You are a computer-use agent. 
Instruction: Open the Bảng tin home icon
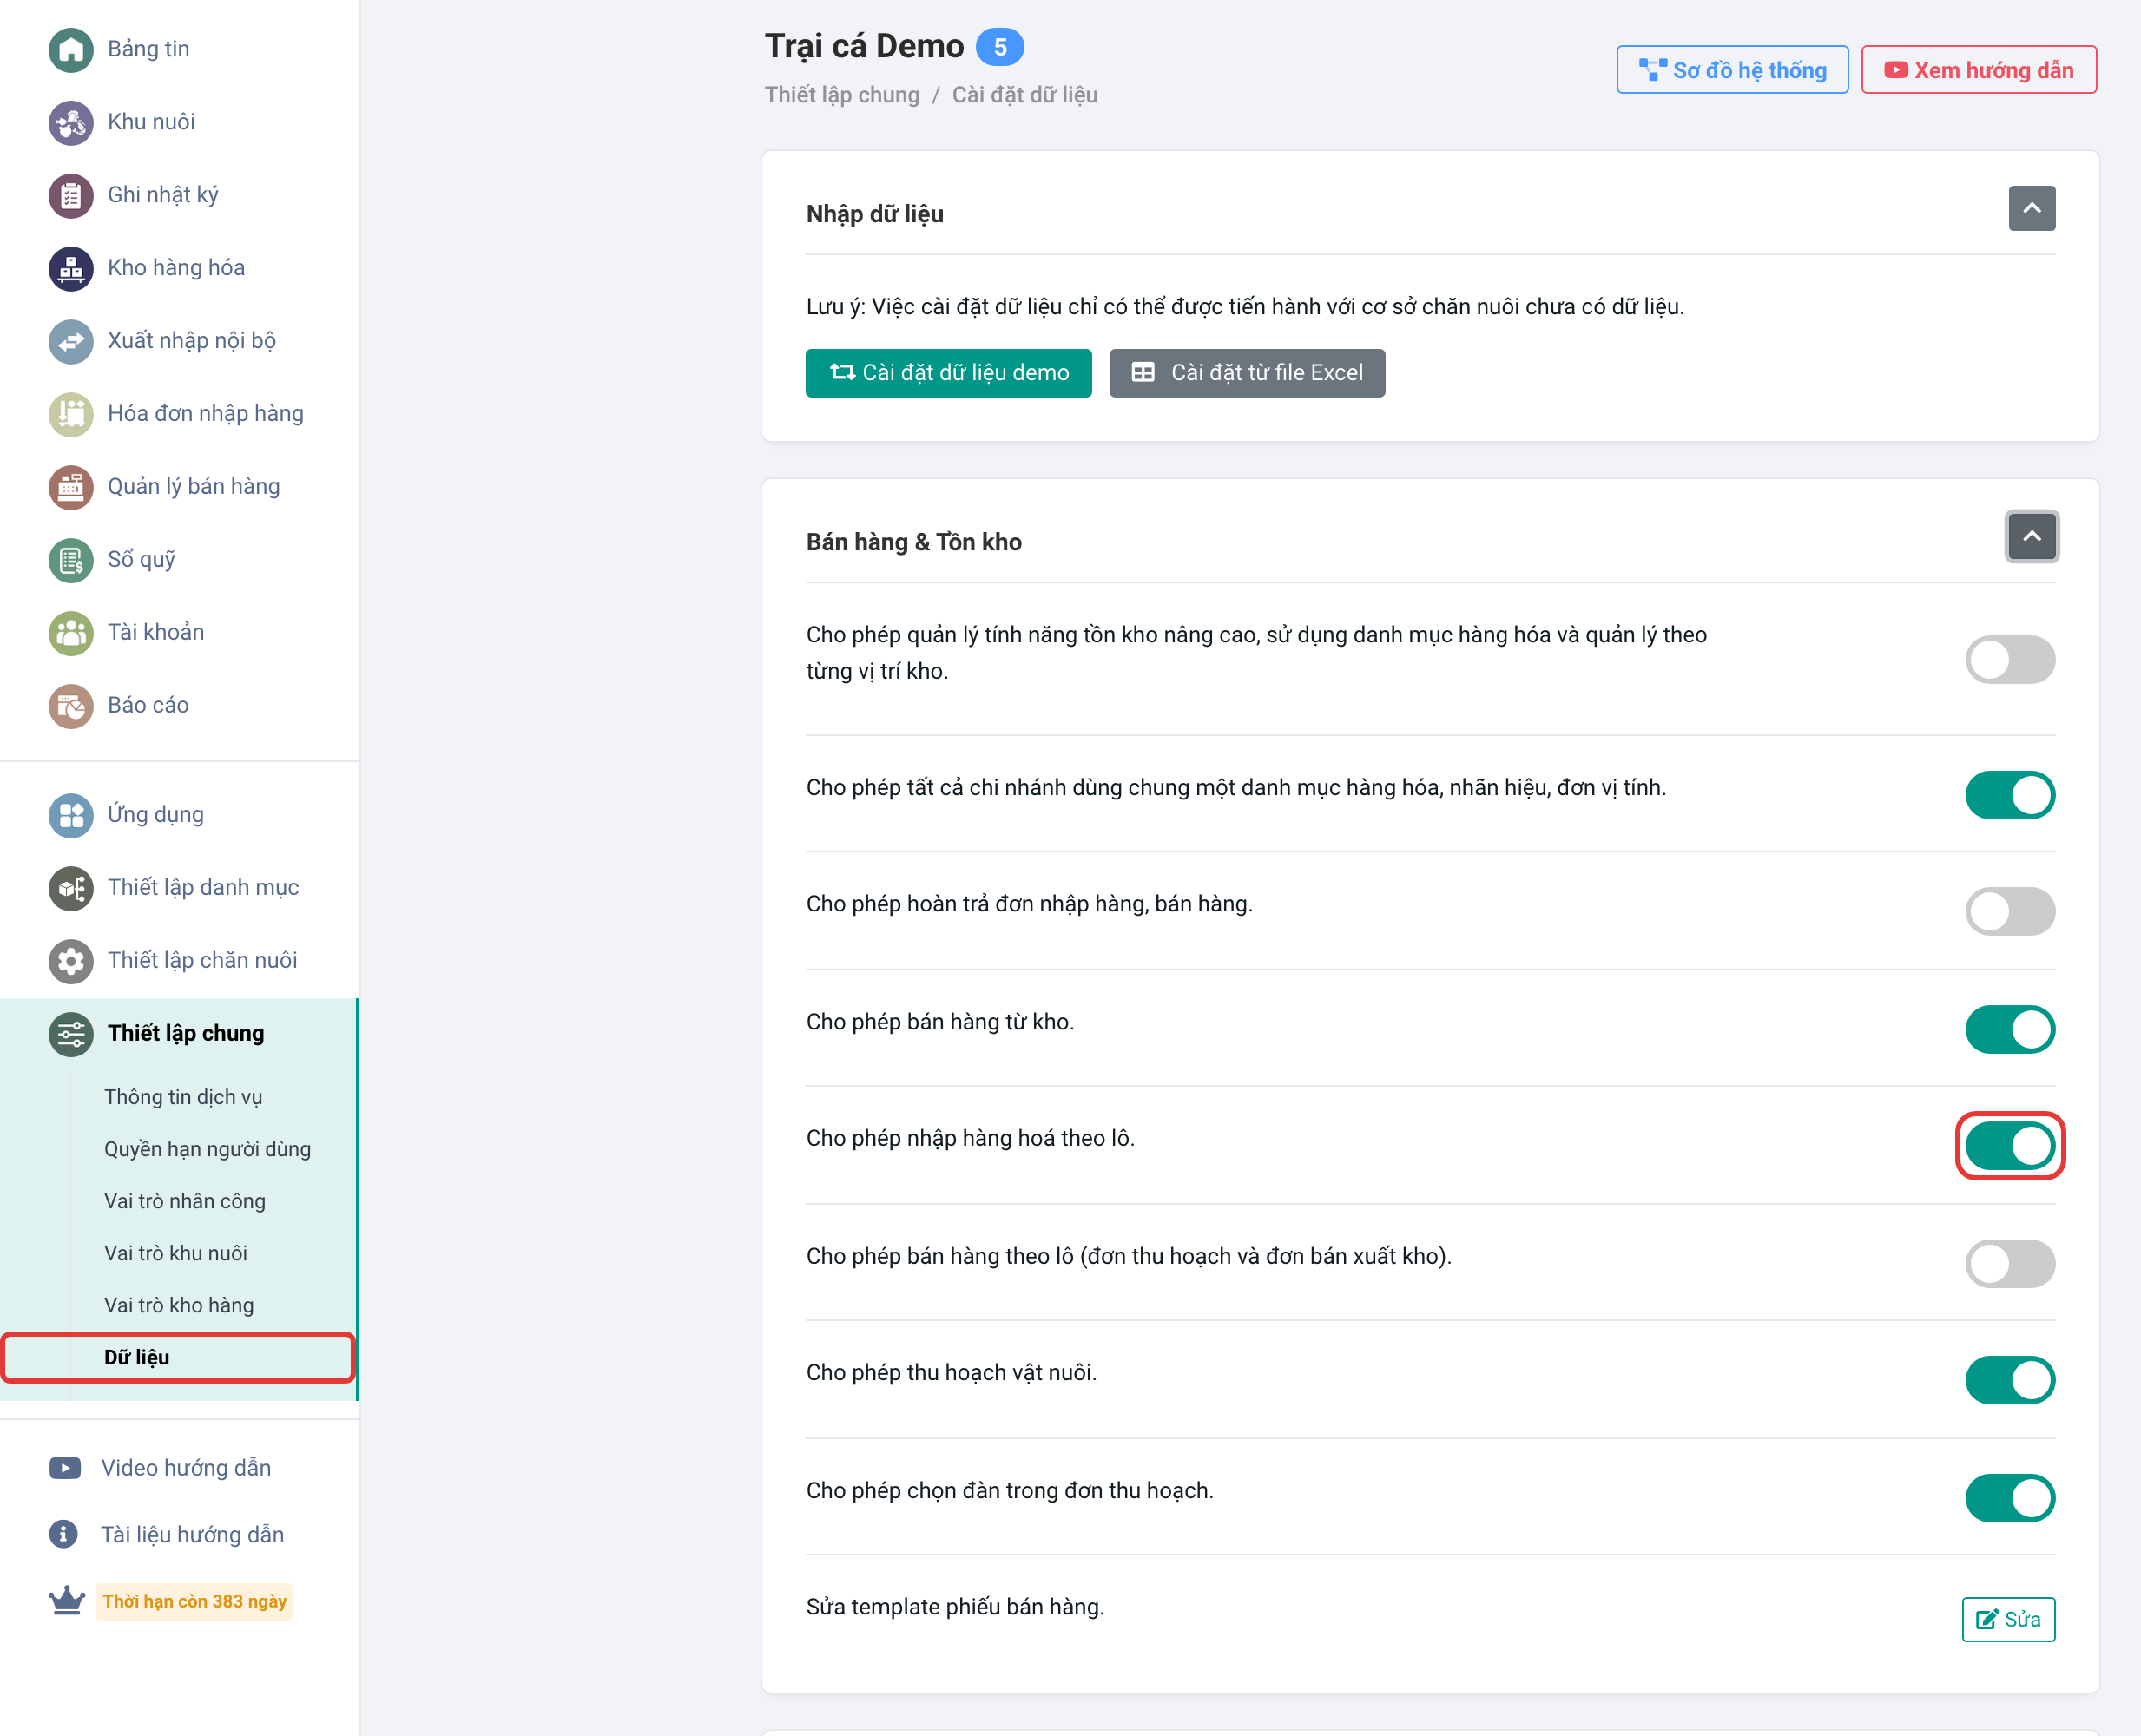point(71,49)
